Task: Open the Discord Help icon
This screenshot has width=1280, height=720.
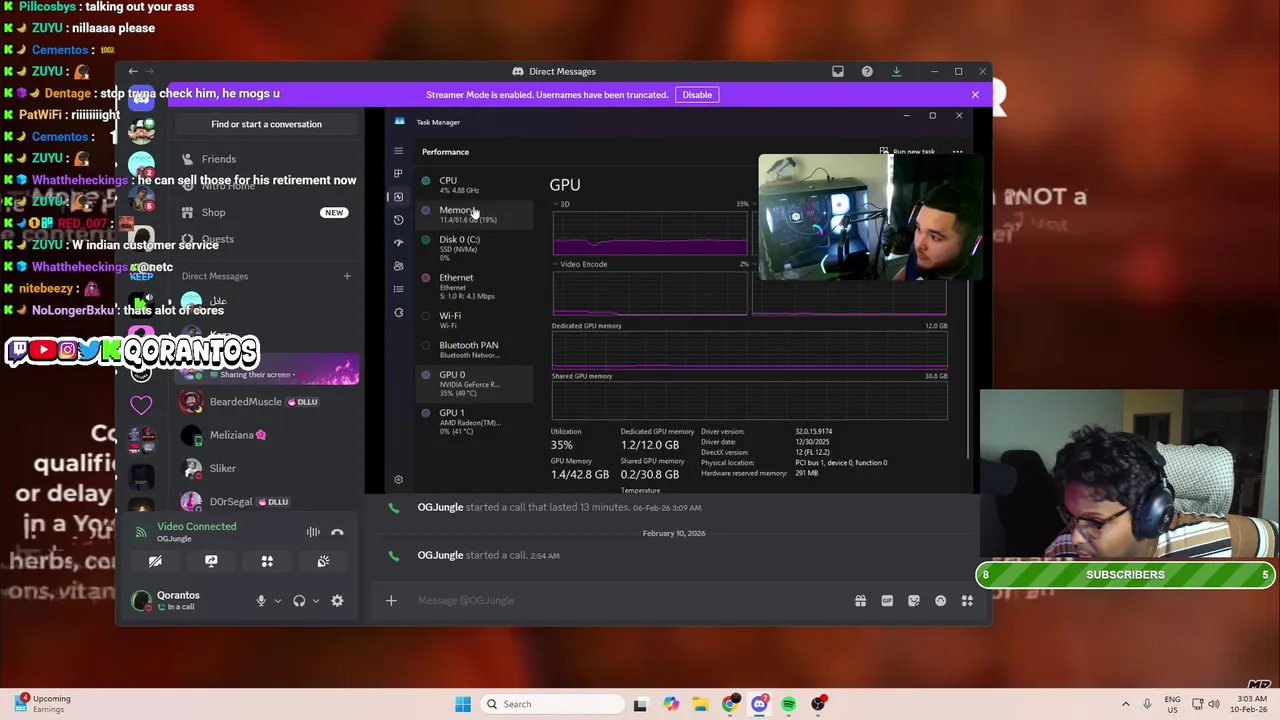Action: point(867,71)
